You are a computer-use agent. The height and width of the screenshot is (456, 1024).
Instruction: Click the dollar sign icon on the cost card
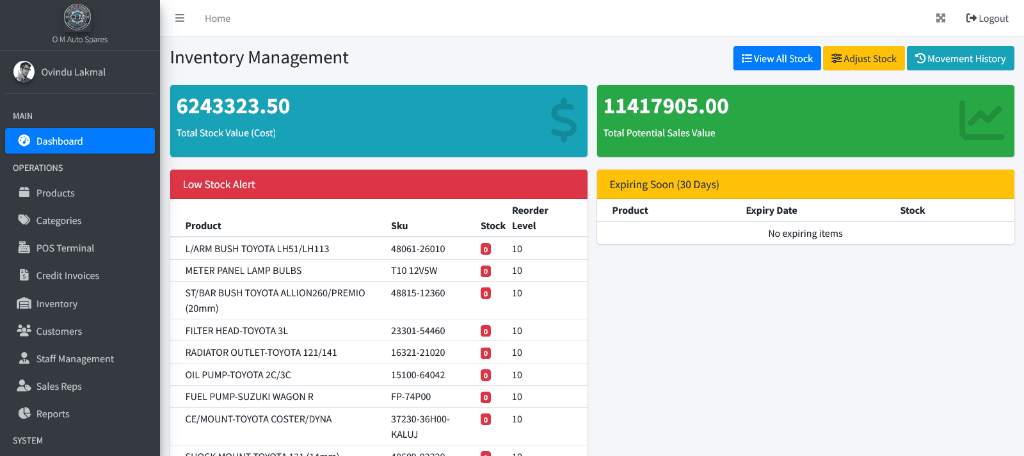(x=563, y=120)
